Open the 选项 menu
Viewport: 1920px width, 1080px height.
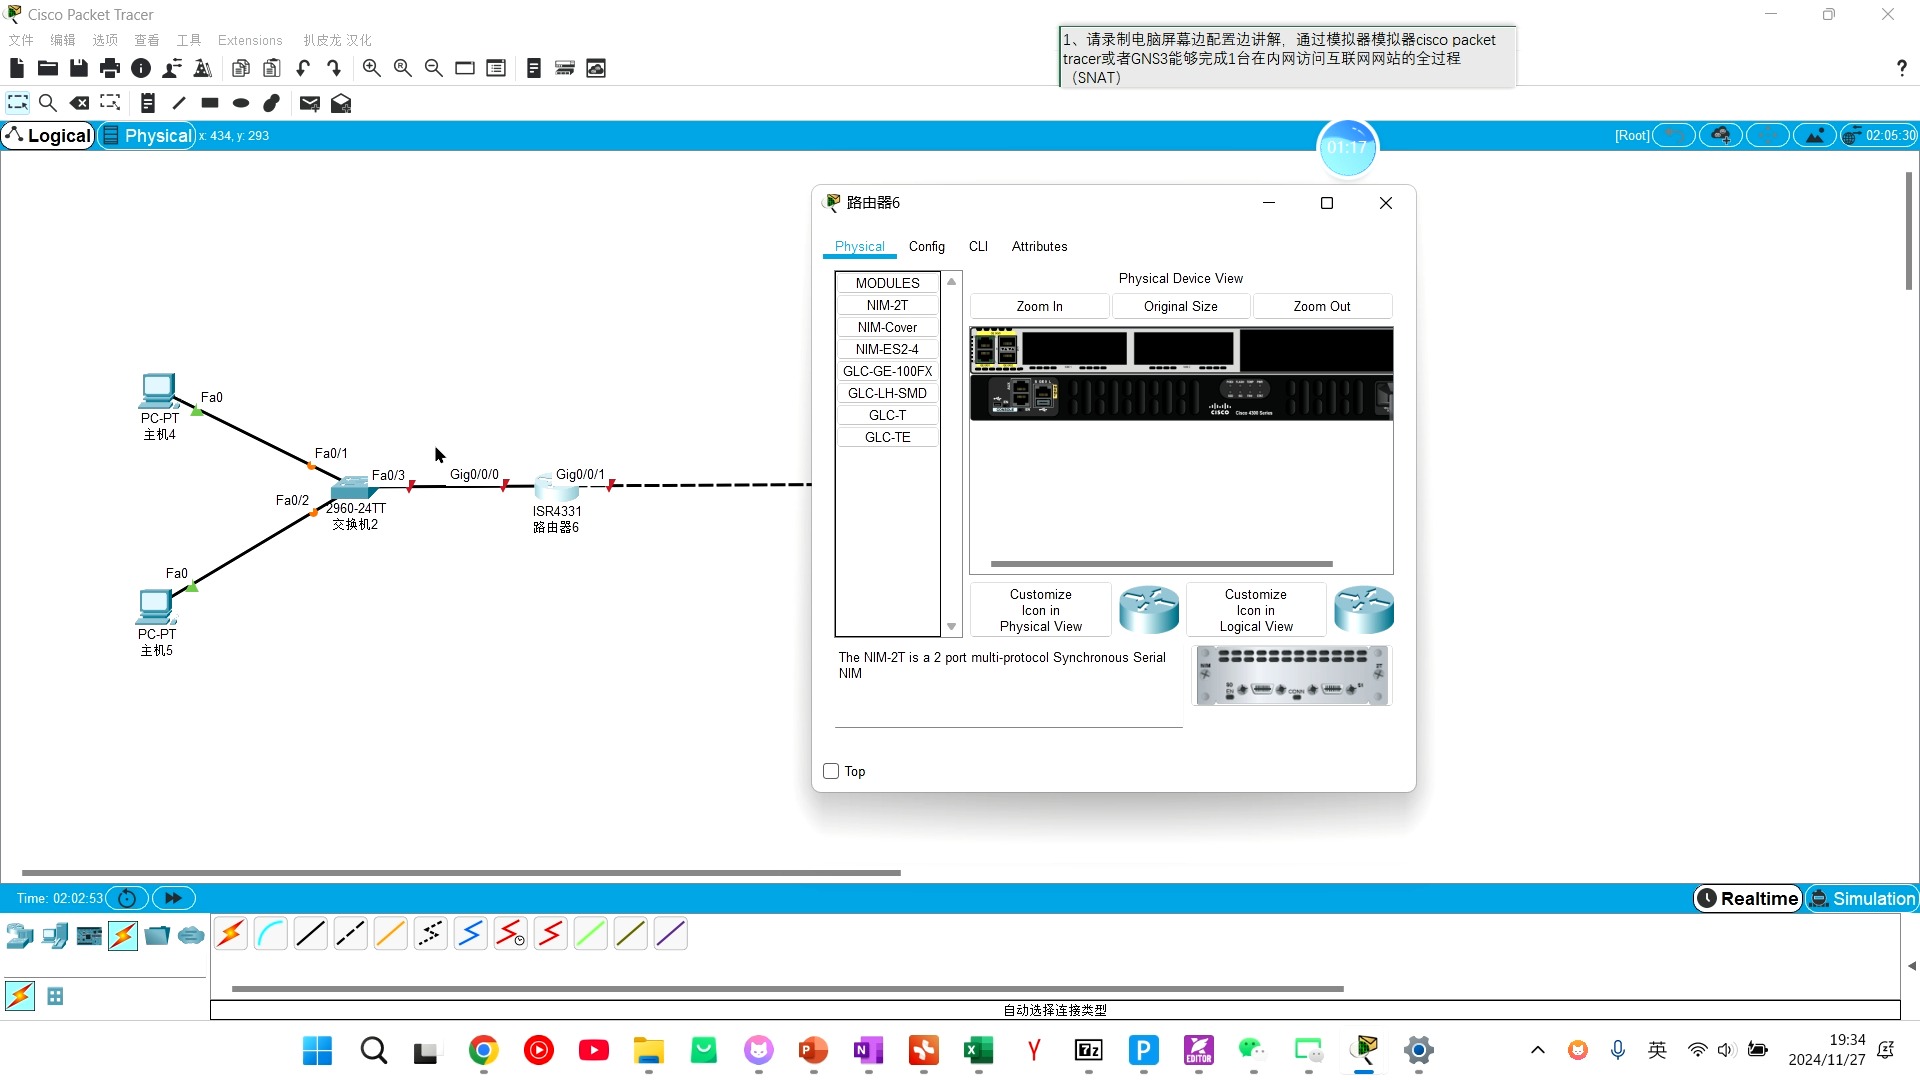pos(105,40)
